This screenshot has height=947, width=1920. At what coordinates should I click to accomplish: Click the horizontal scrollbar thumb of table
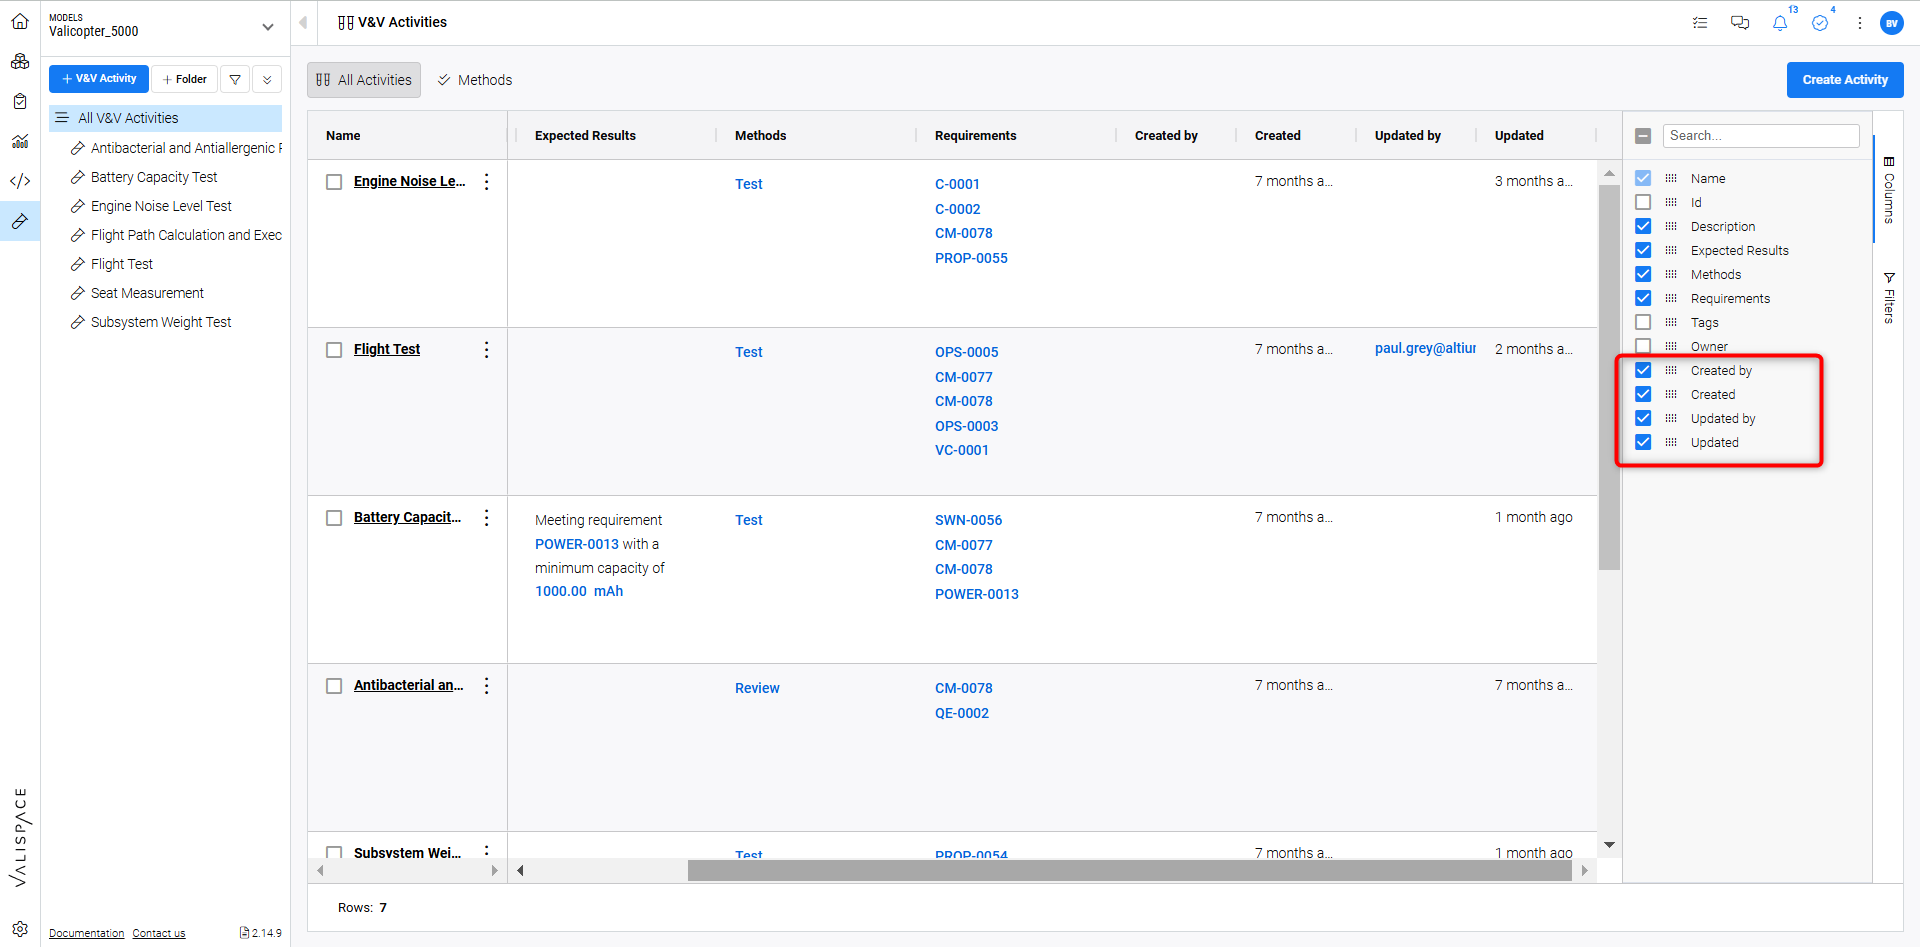[x=1130, y=871]
